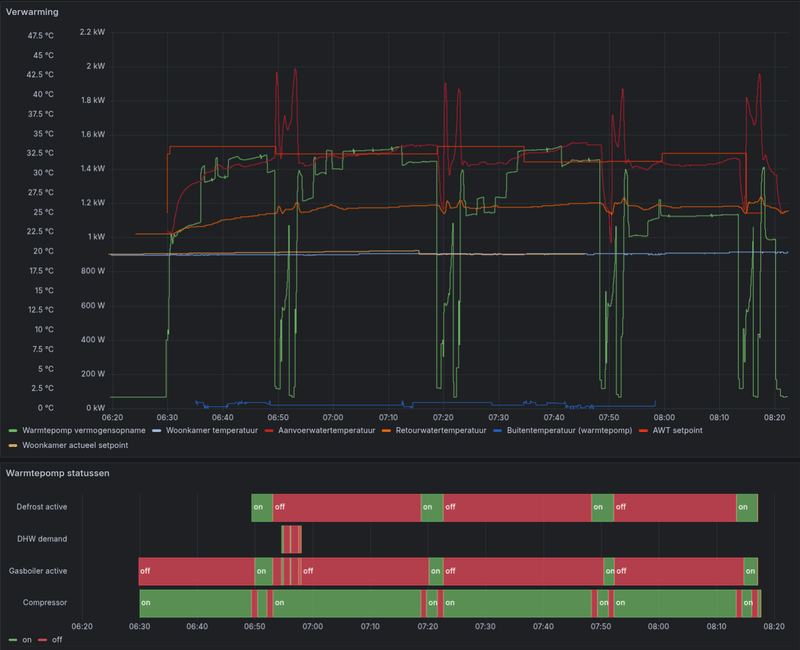
Task: Click the DHW demand status bar segment
Action: coord(291,539)
